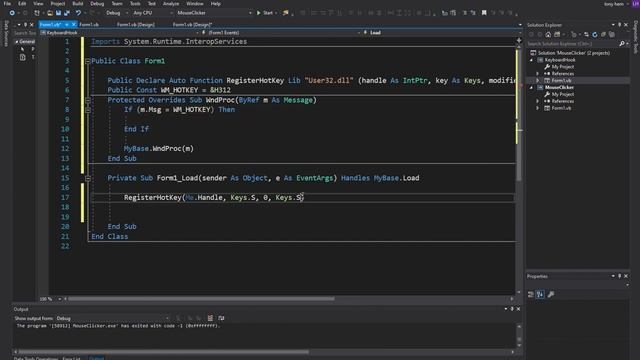Click the Property Pages wrench icon
Image resolution: width=640 pixels, height=360 pixels.
tap(551, 294)
